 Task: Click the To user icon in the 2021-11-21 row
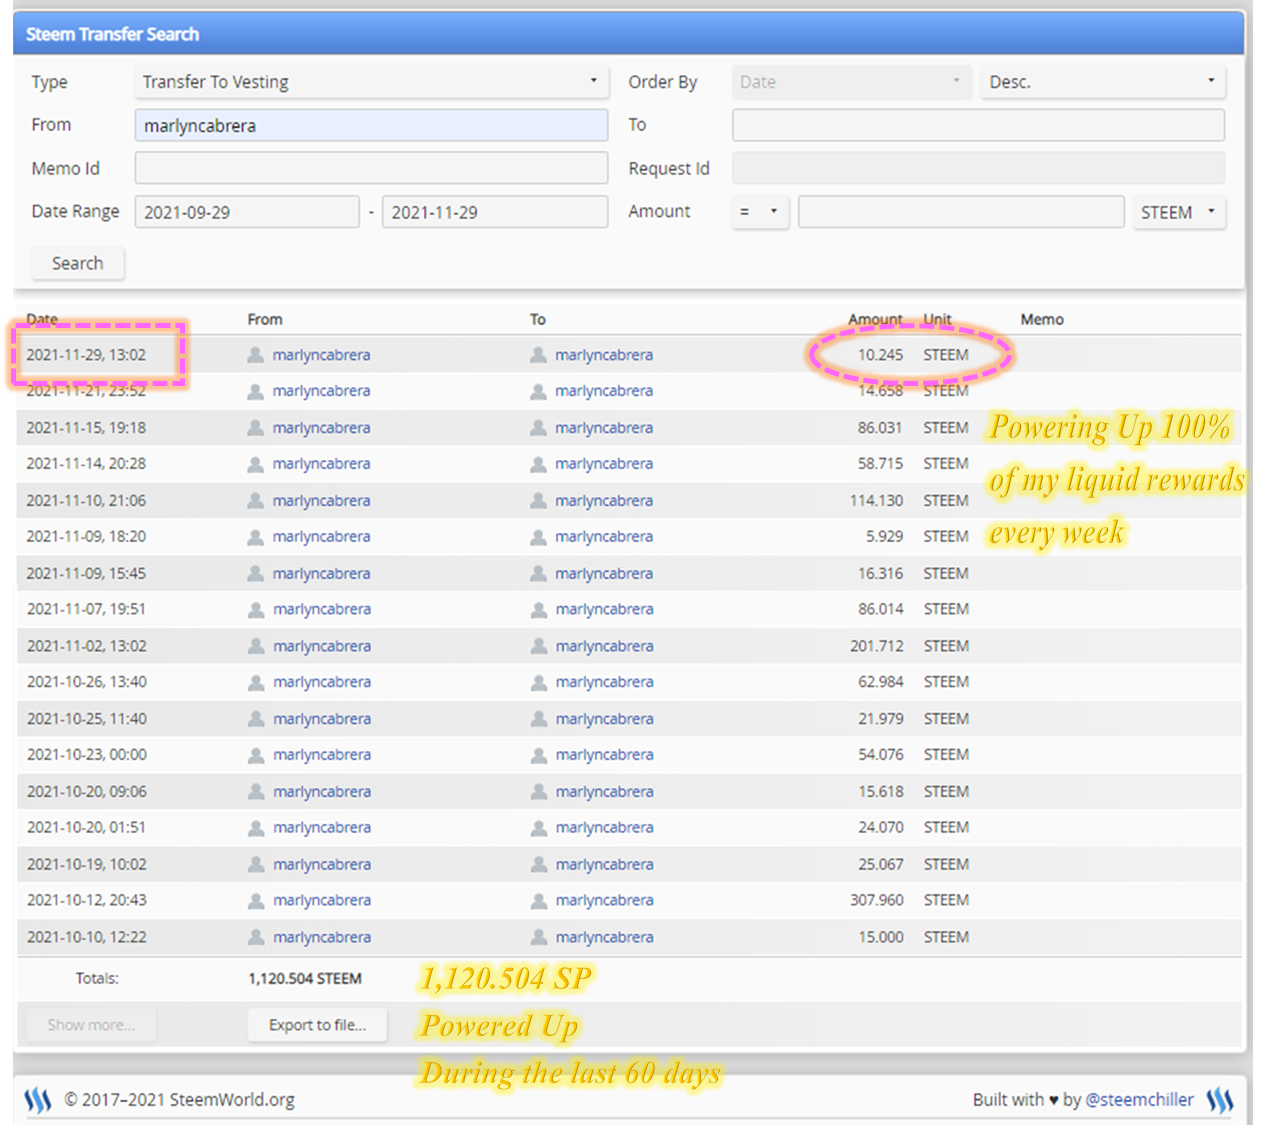coord(538,391)
